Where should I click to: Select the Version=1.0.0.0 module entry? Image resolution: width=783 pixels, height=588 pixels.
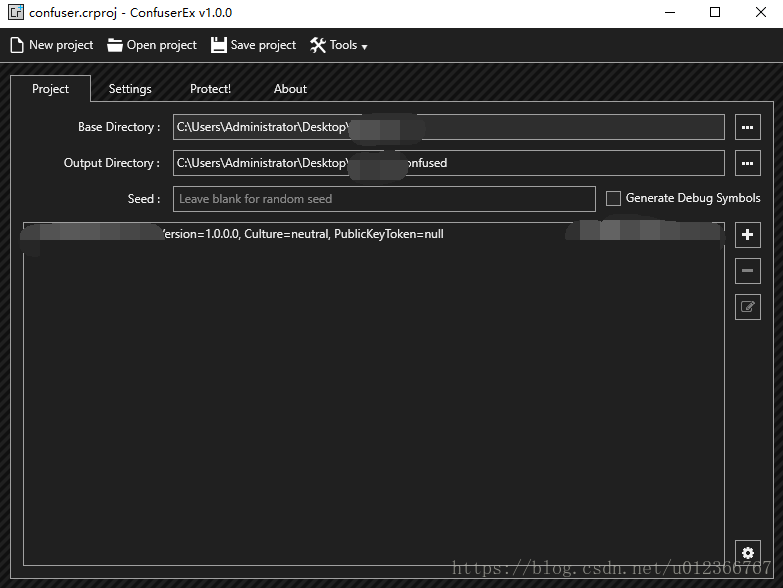(x=374, y=234)
